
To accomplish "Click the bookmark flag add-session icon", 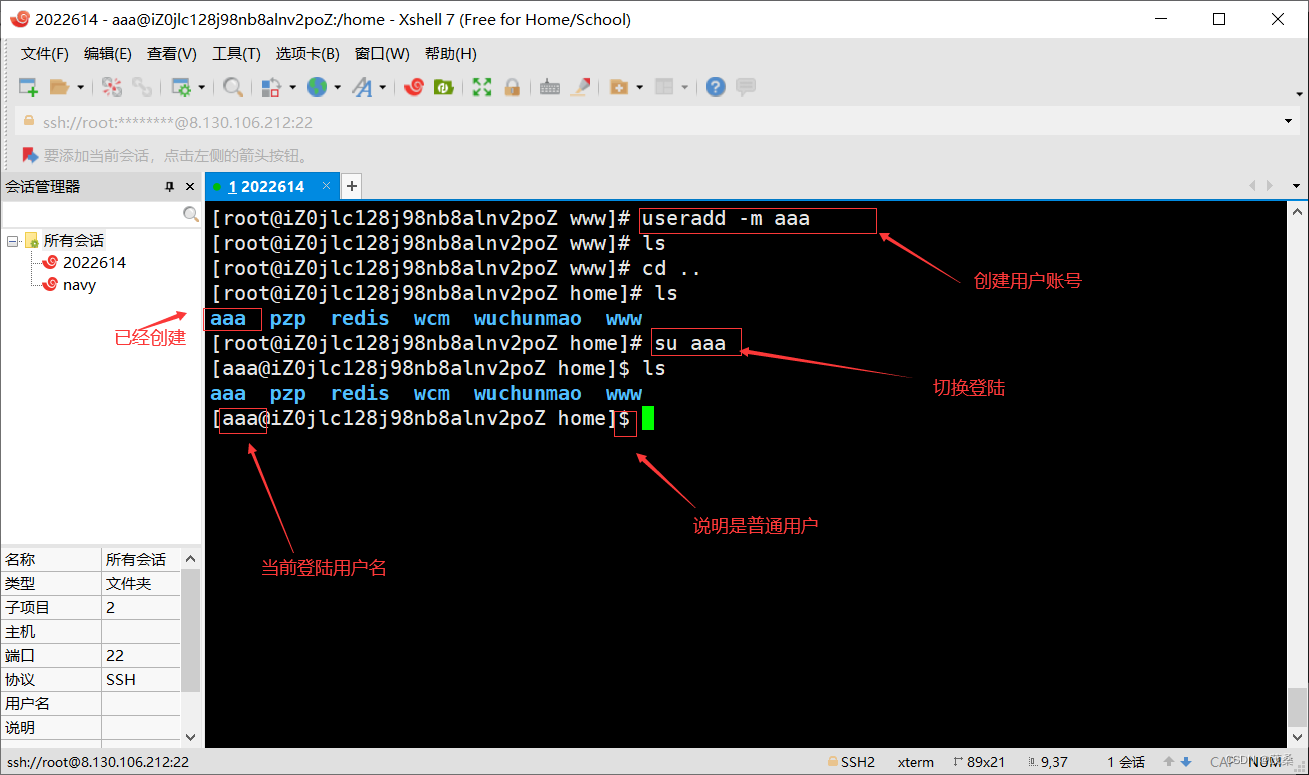I will 30,156.
